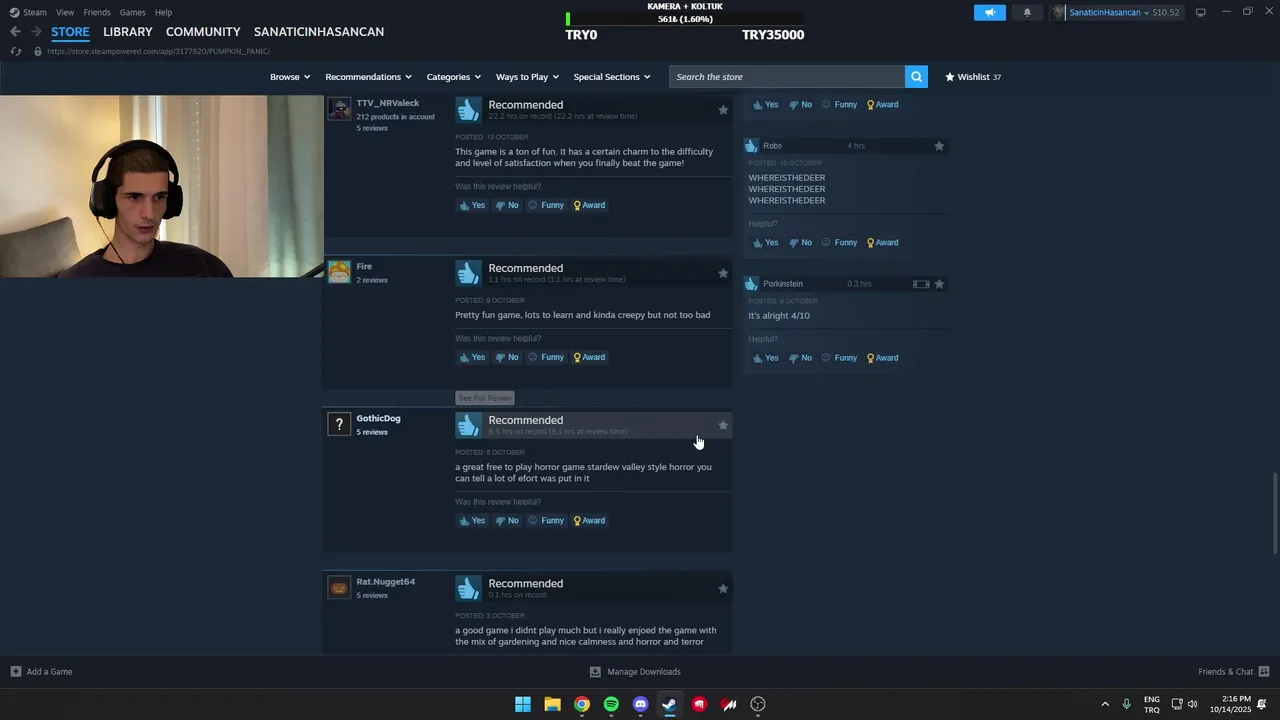Click the page vertical scrollbar thumb
The width and height of the screenshot is (1280, 720).
1274,514
